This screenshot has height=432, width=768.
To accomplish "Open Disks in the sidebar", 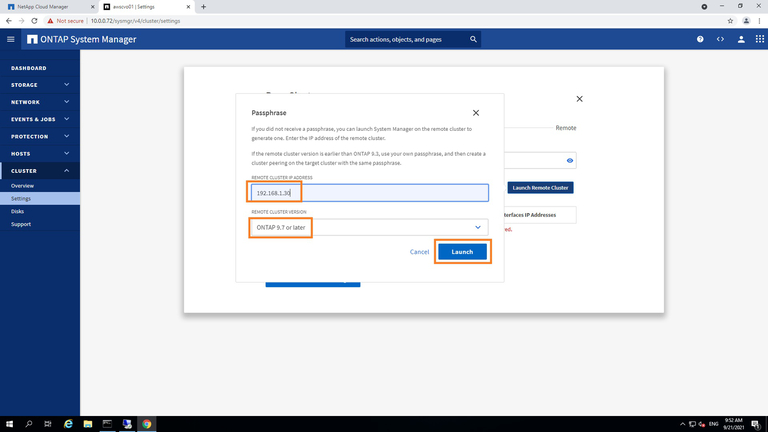I will 19,211.
